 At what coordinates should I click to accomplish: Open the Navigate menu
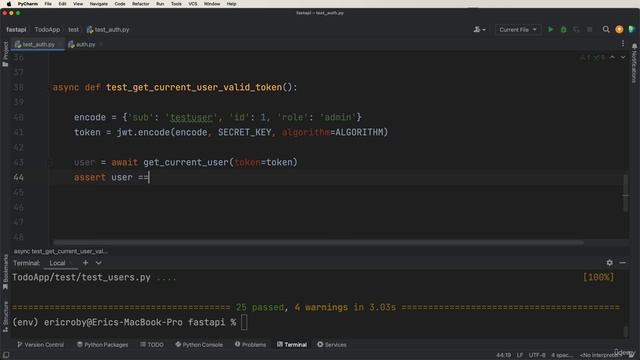coord(99,4)
